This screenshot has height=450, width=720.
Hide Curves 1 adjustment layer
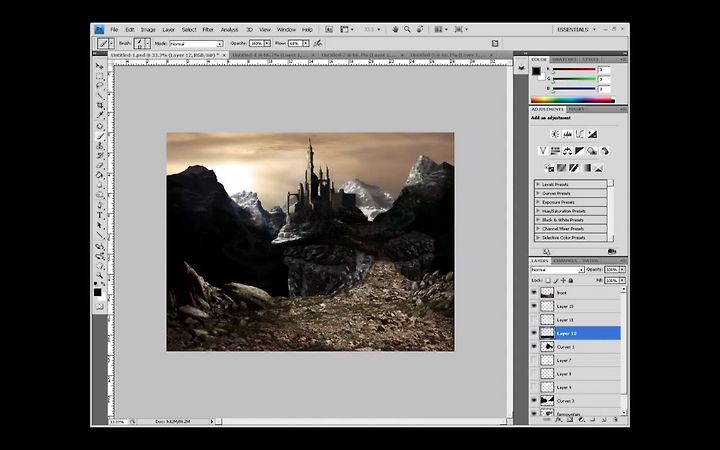pyautogui.click(x=534, y=347)
